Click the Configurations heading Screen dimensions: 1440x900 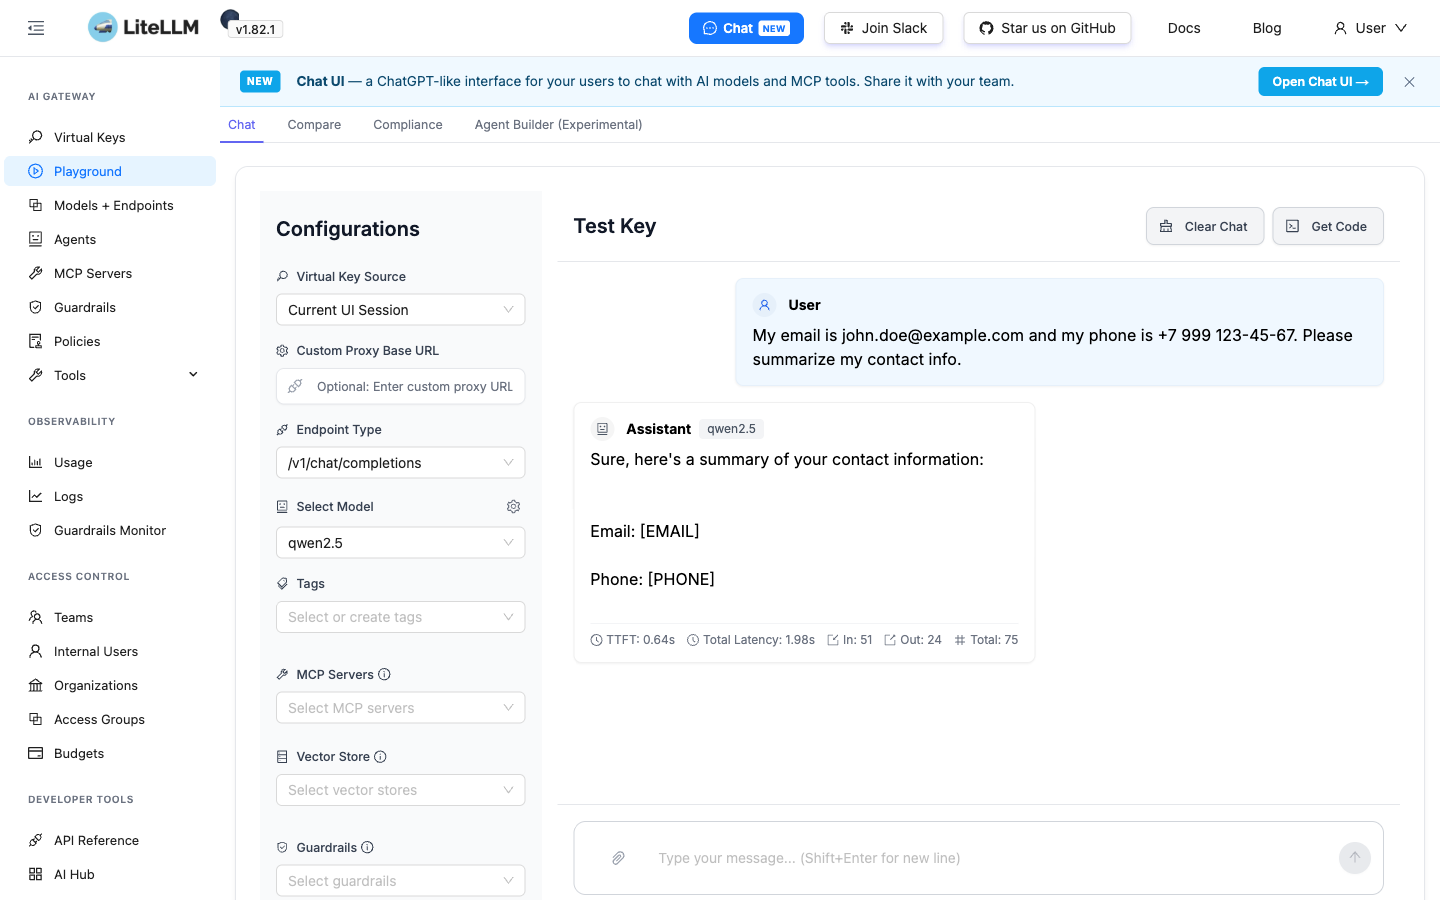pos(348,229)
